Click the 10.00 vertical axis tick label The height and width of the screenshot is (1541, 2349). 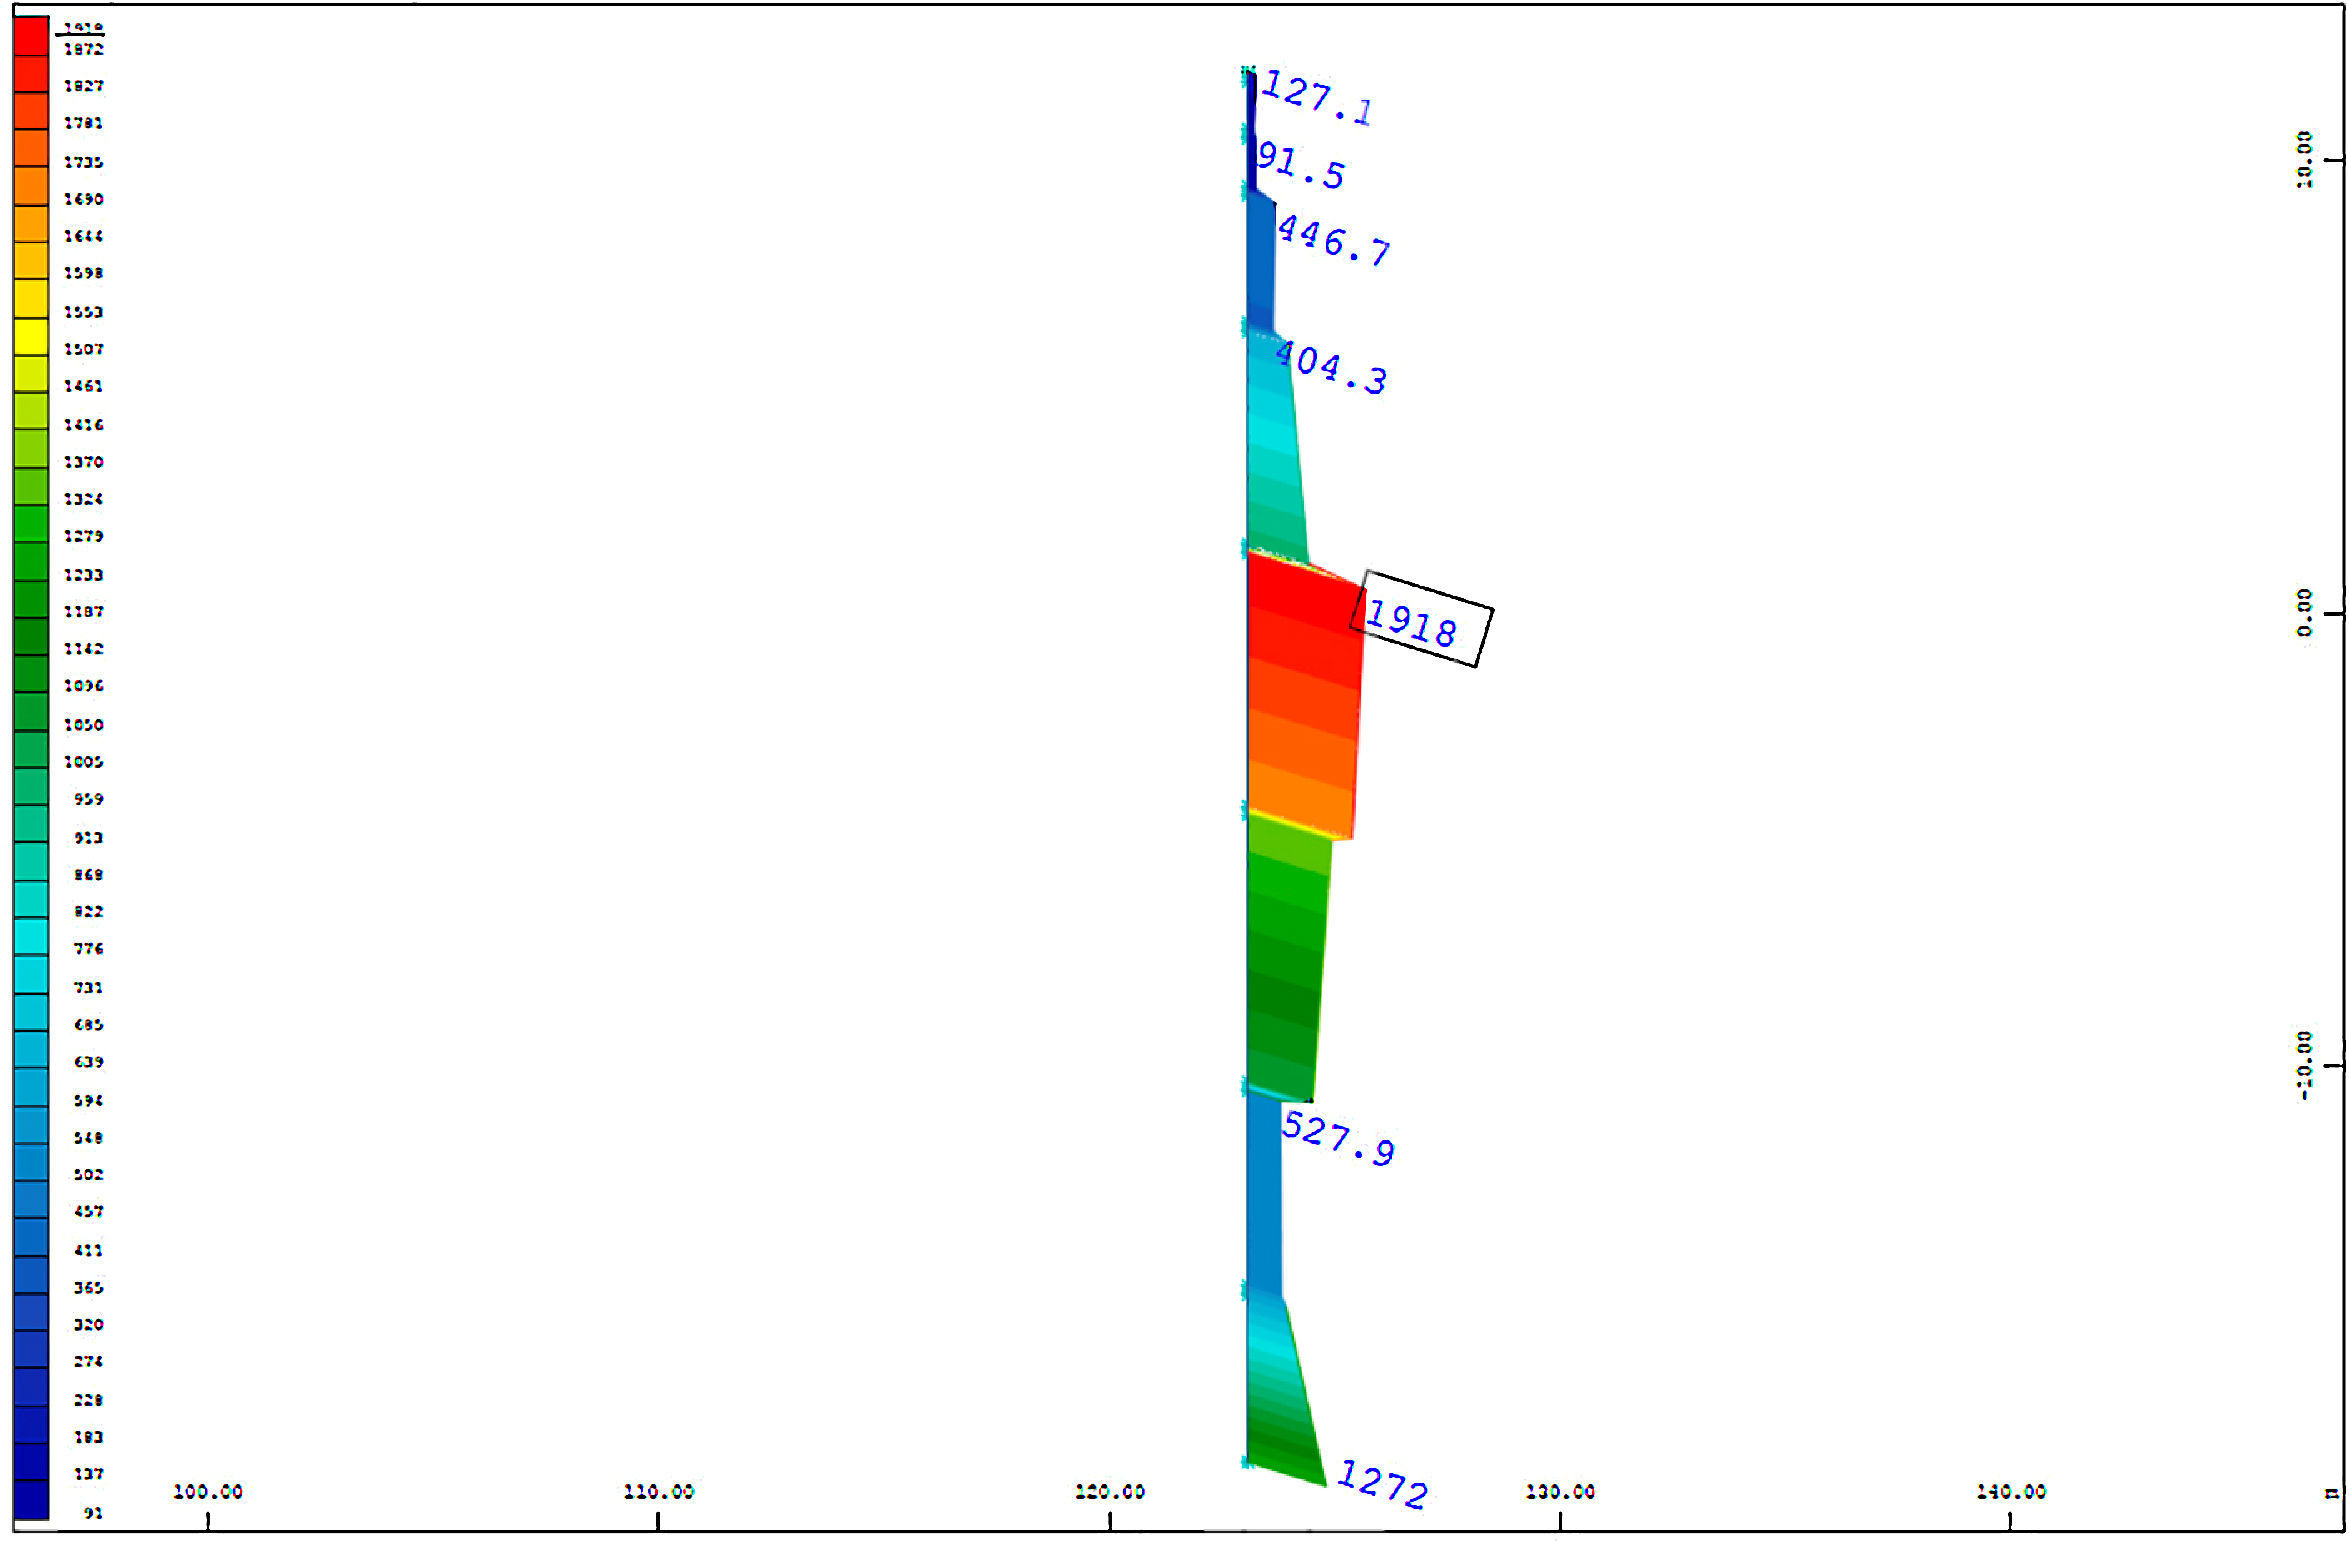(x=2304, y=160)
